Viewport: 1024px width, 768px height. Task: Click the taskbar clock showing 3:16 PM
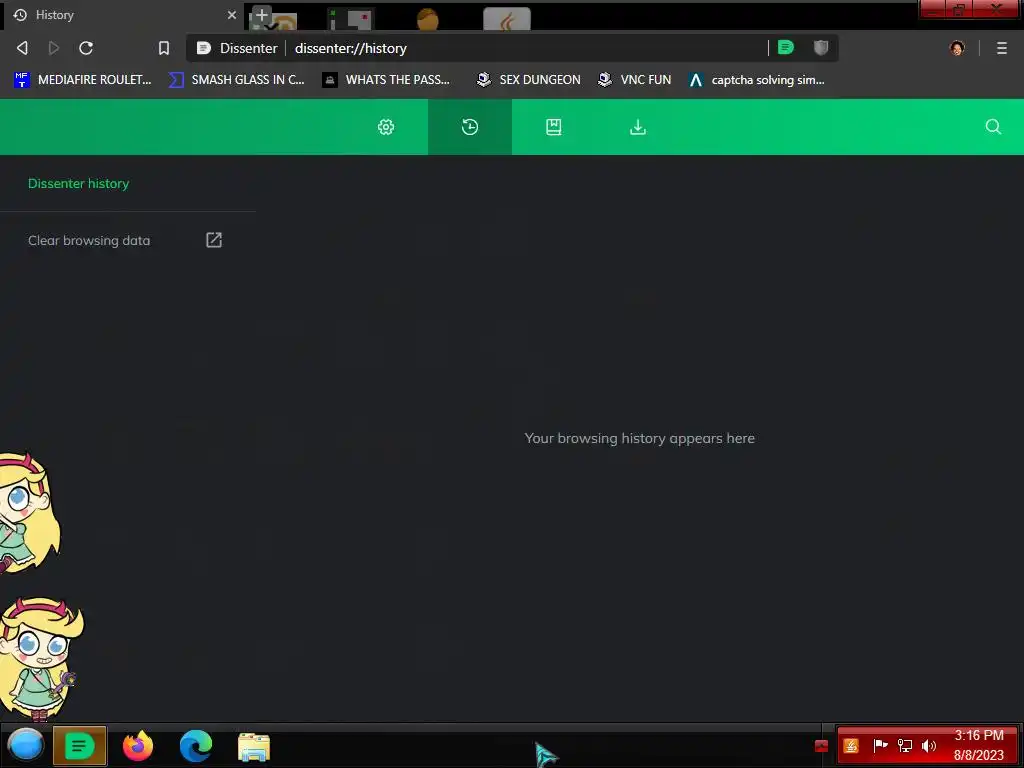click(978, 745)
